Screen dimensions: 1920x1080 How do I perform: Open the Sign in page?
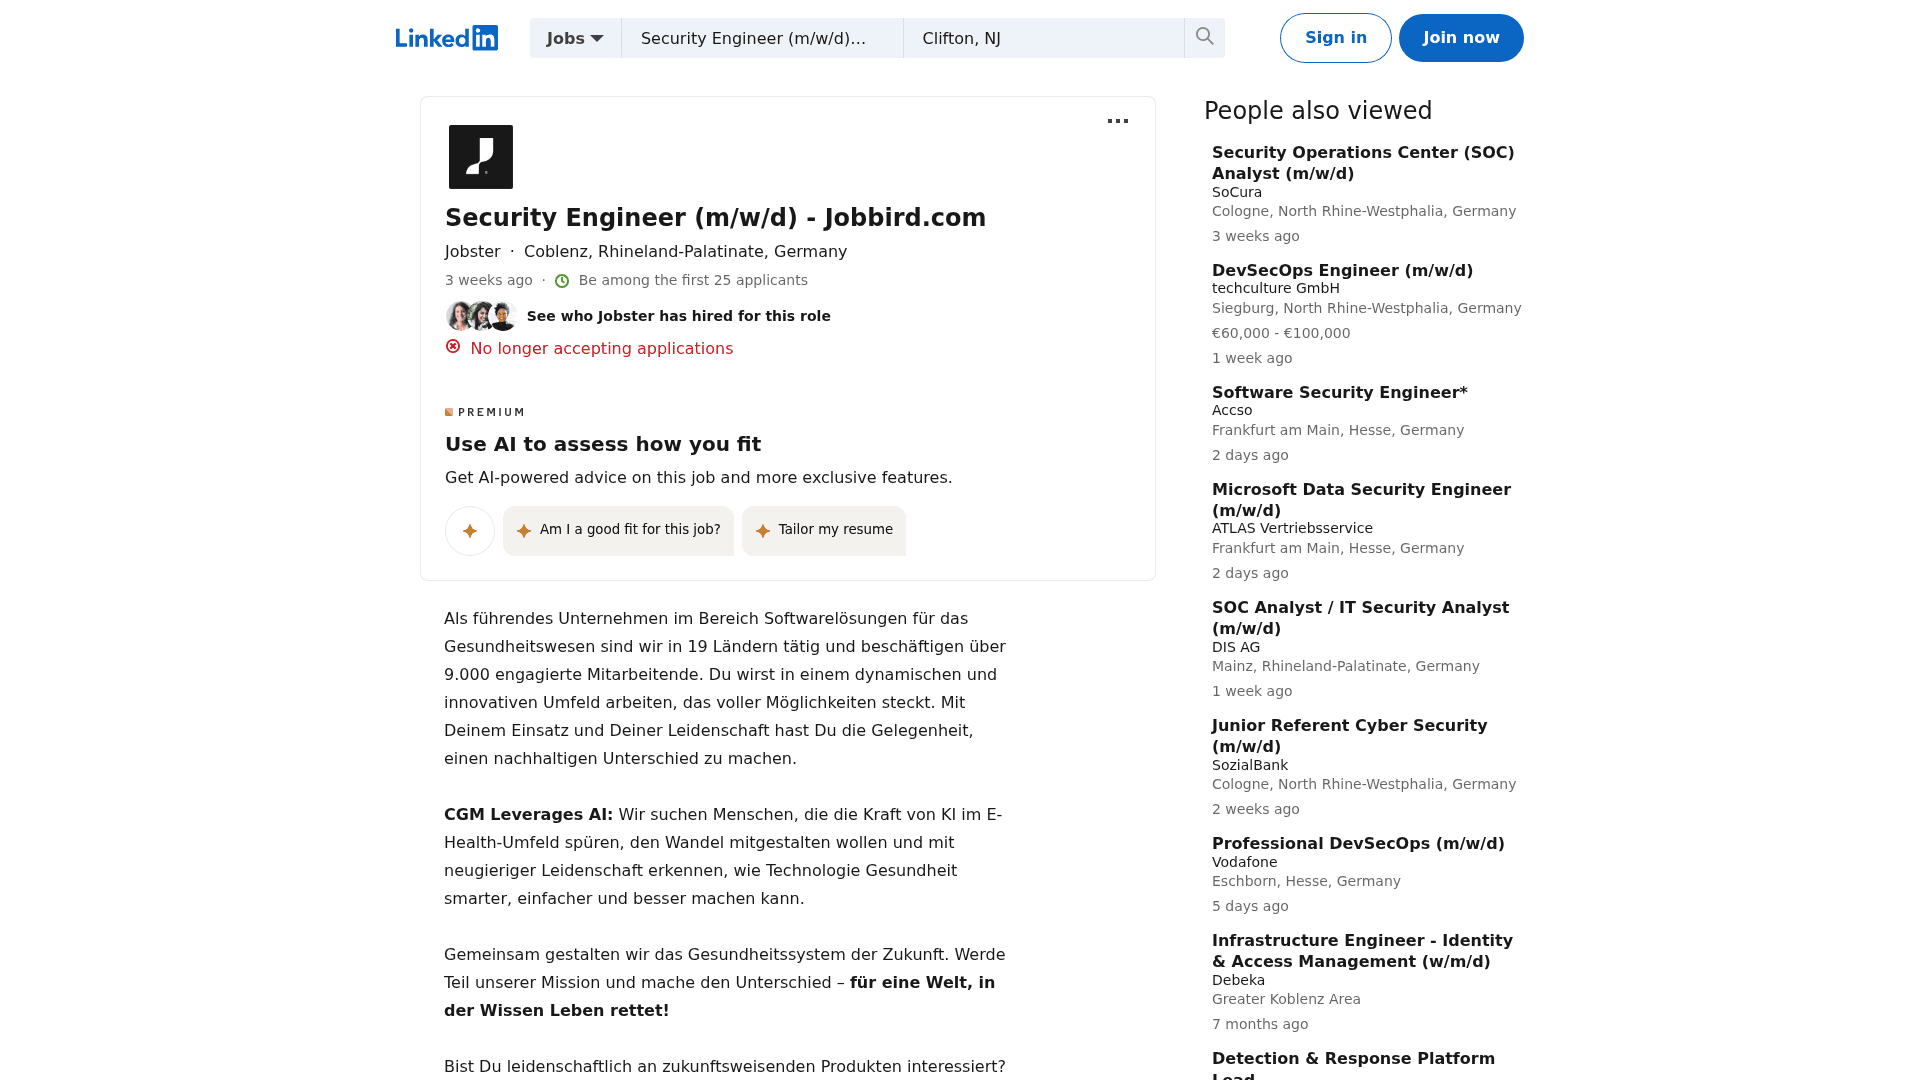tap(1335, 38)
